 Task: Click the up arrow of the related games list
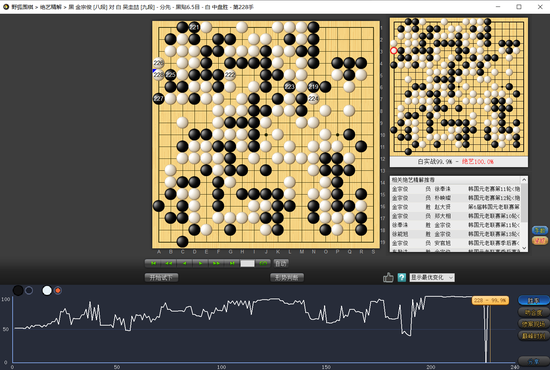point(524,180)
